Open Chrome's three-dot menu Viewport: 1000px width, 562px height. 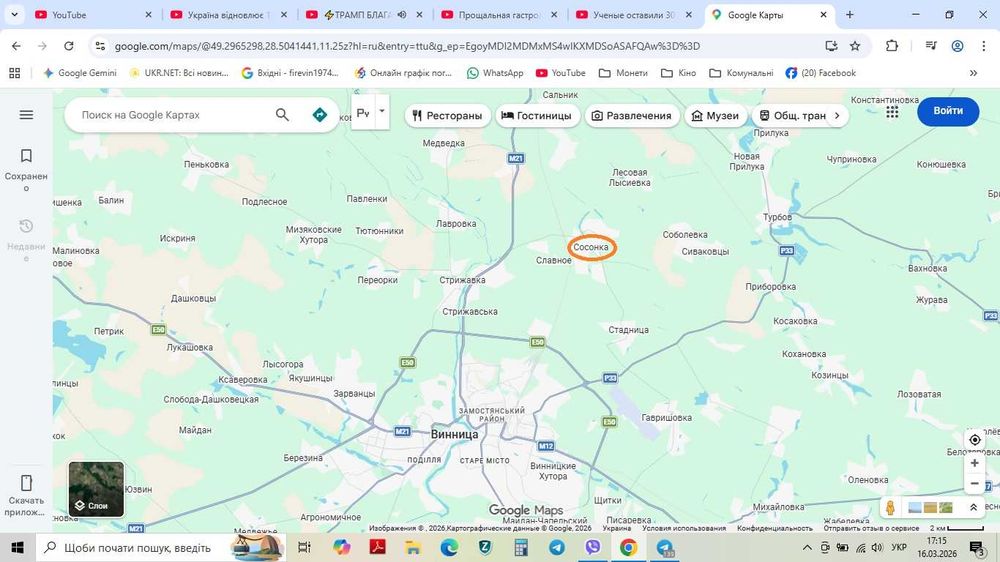[983, 46]
